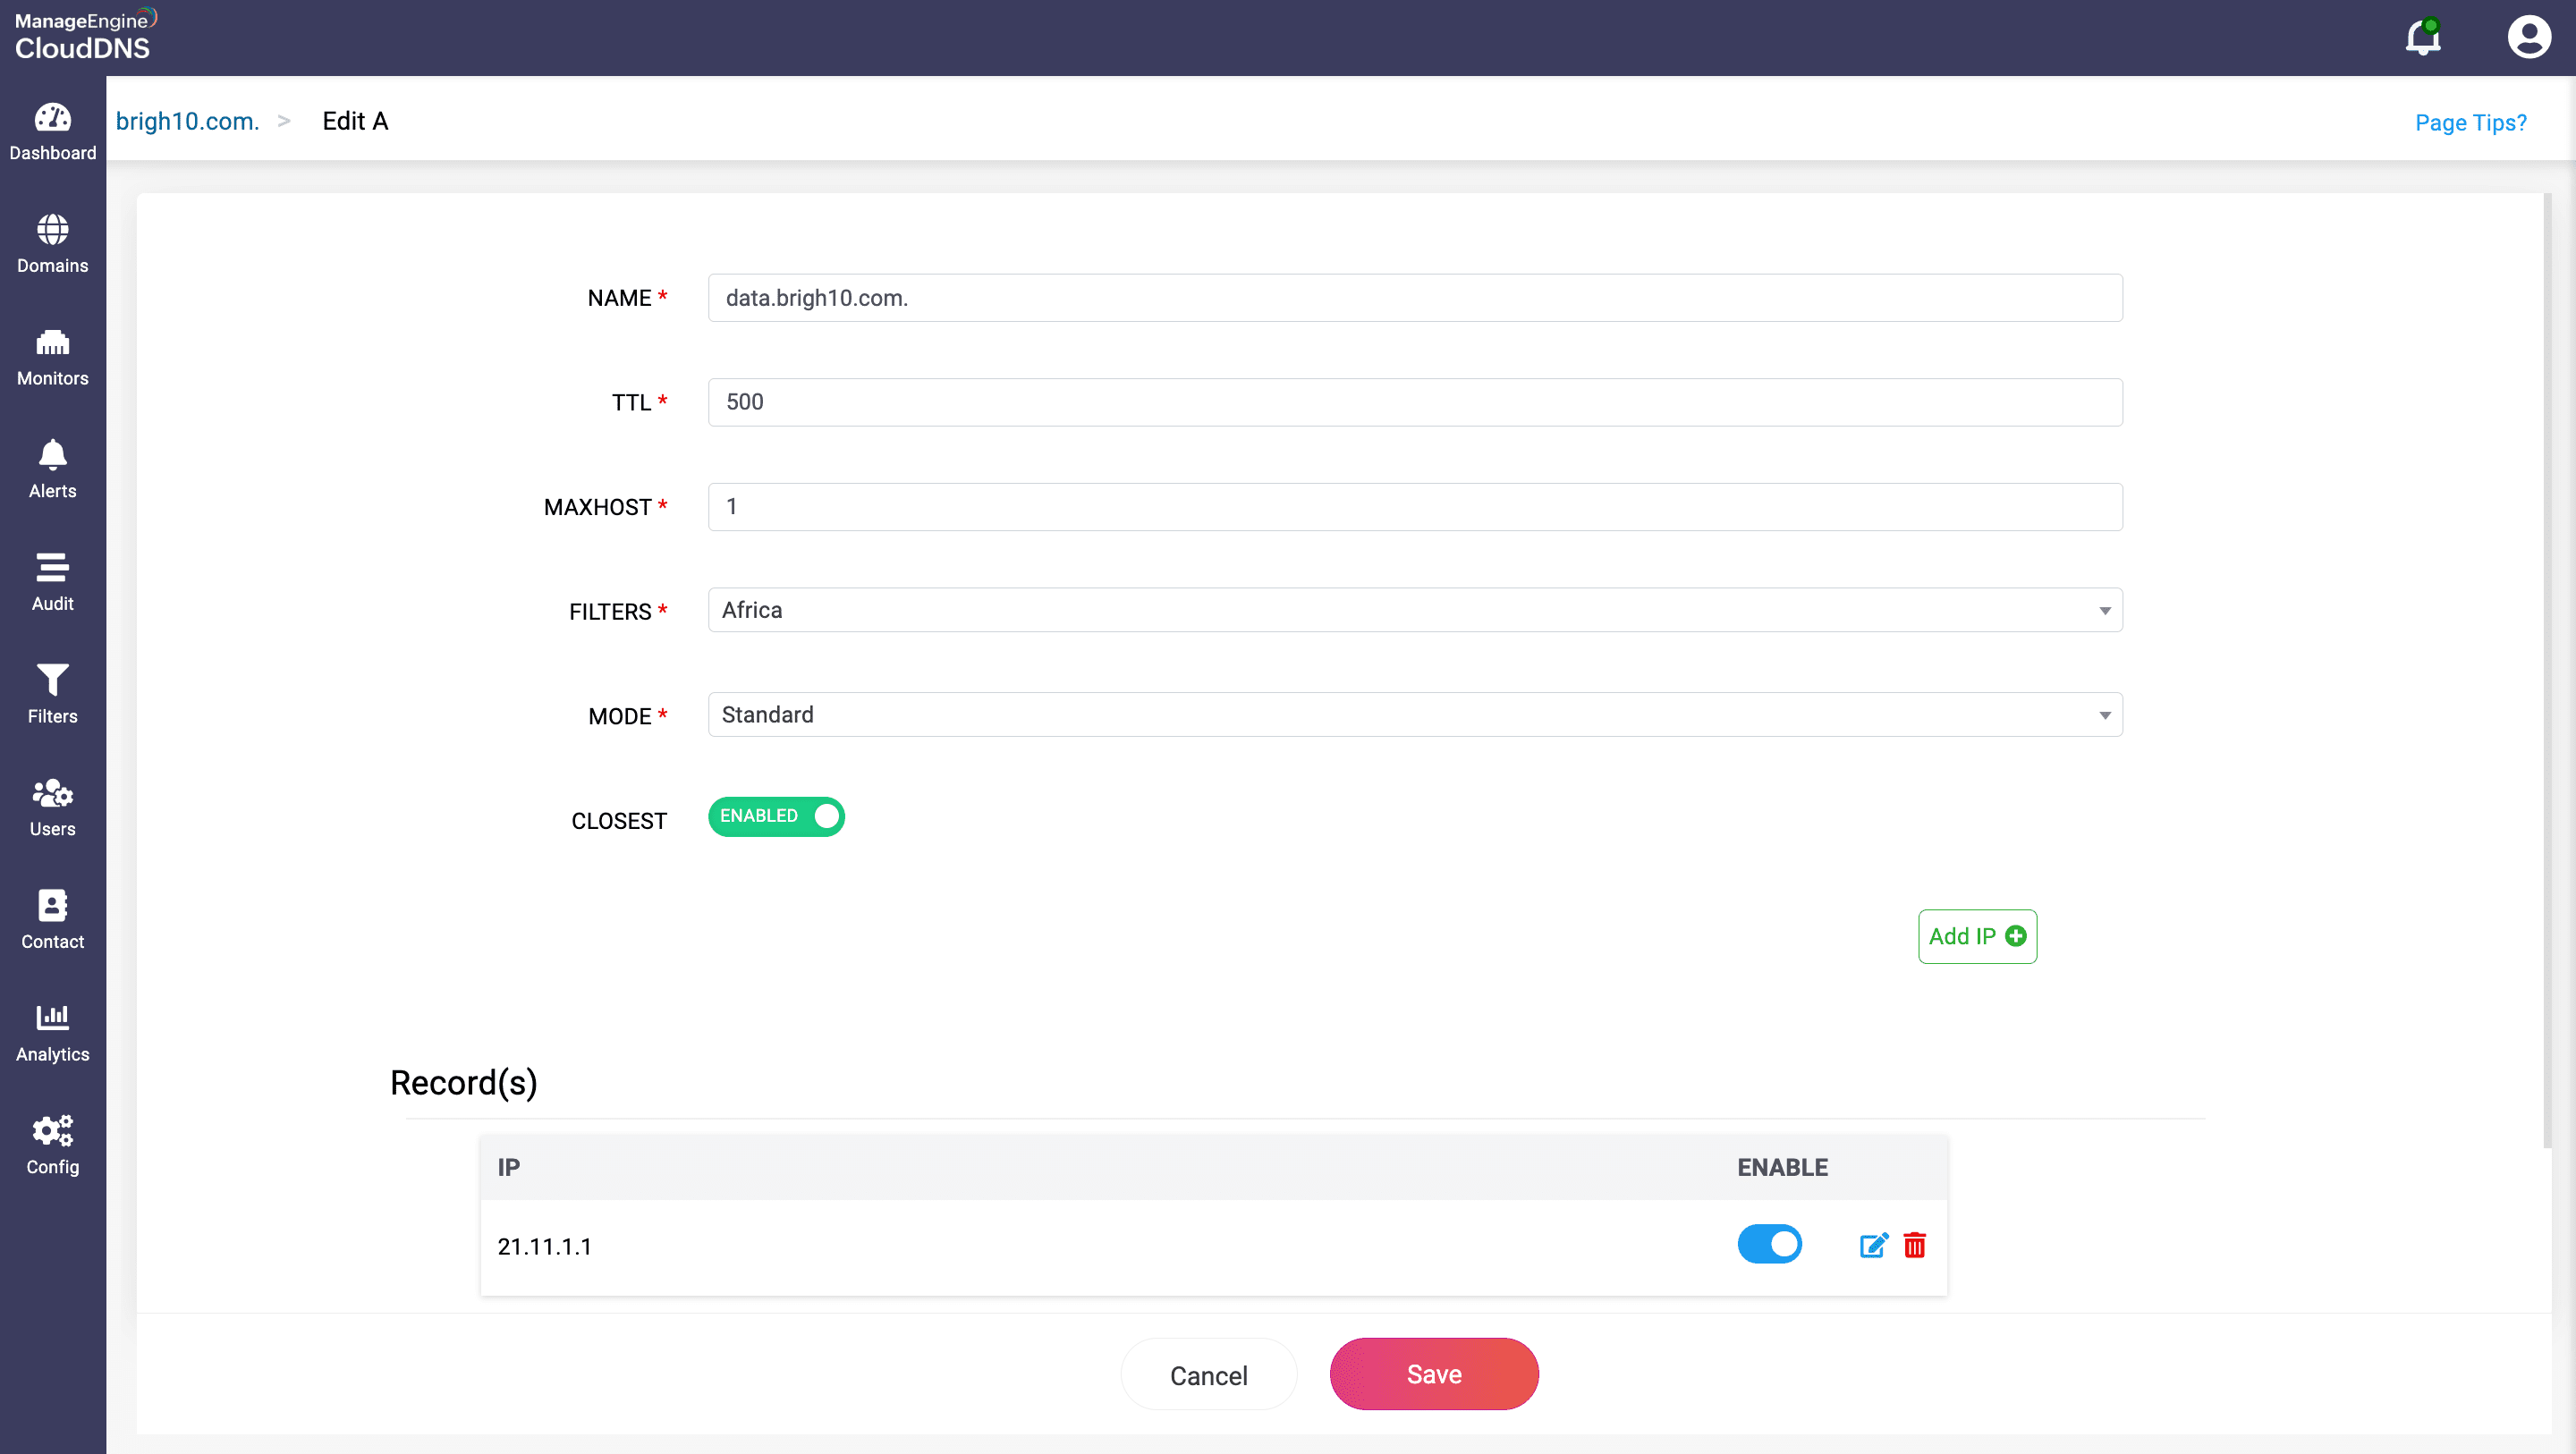Open Config settings in sidebar
Screen dimensions: 2576x1454
click(x=53, y=1145)
